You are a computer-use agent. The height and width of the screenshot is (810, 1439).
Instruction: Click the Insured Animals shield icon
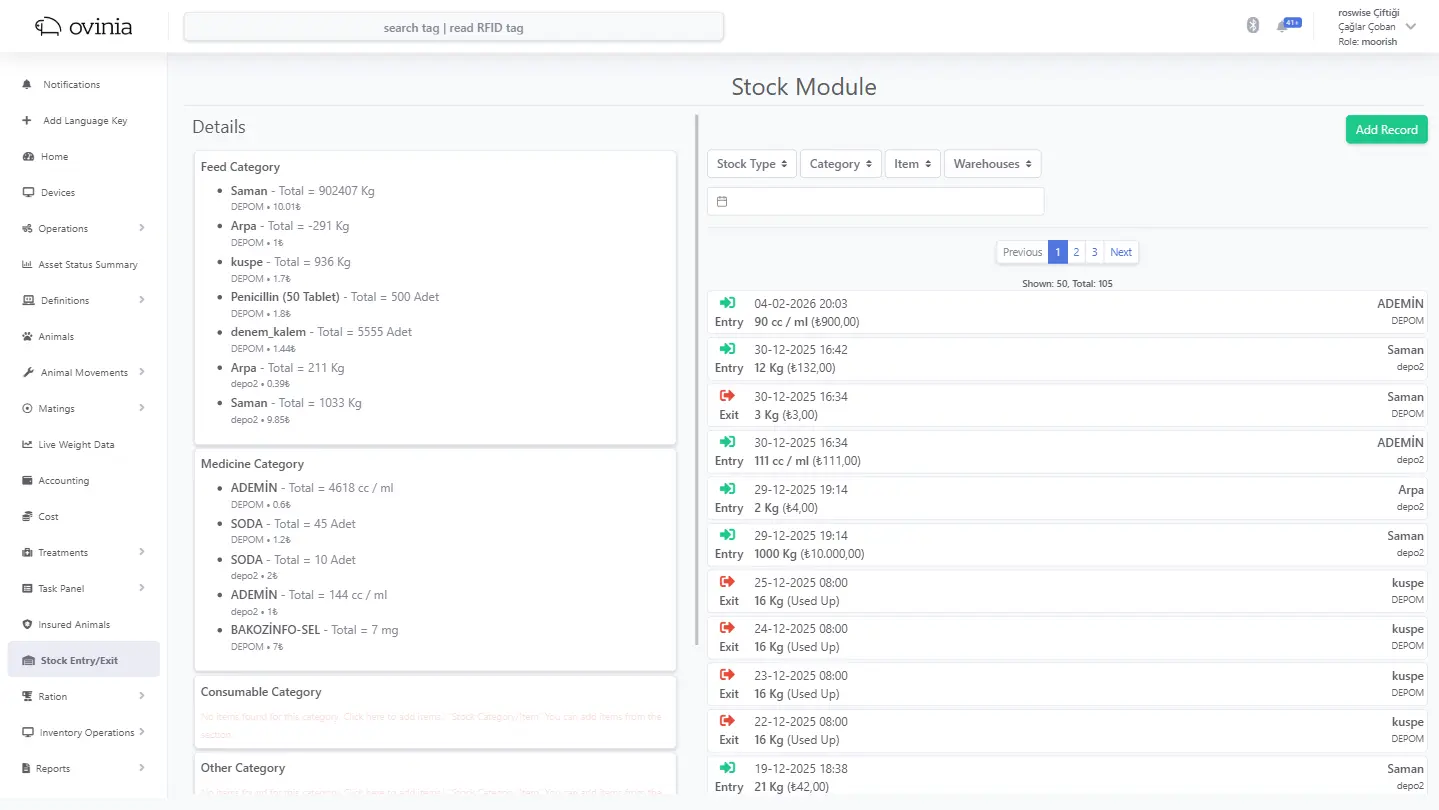point(28,625)
